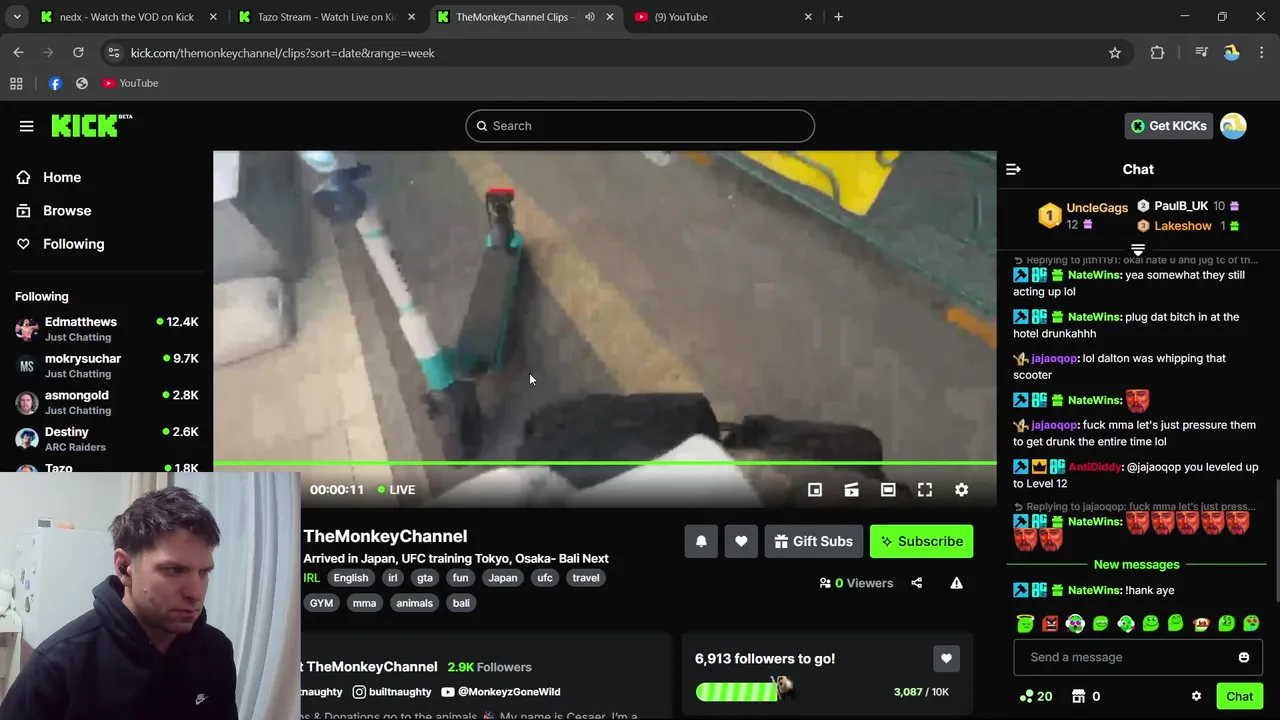
Task: Open YouTube bookmark in bookmarks bar
Action: (x=130, y=83)
